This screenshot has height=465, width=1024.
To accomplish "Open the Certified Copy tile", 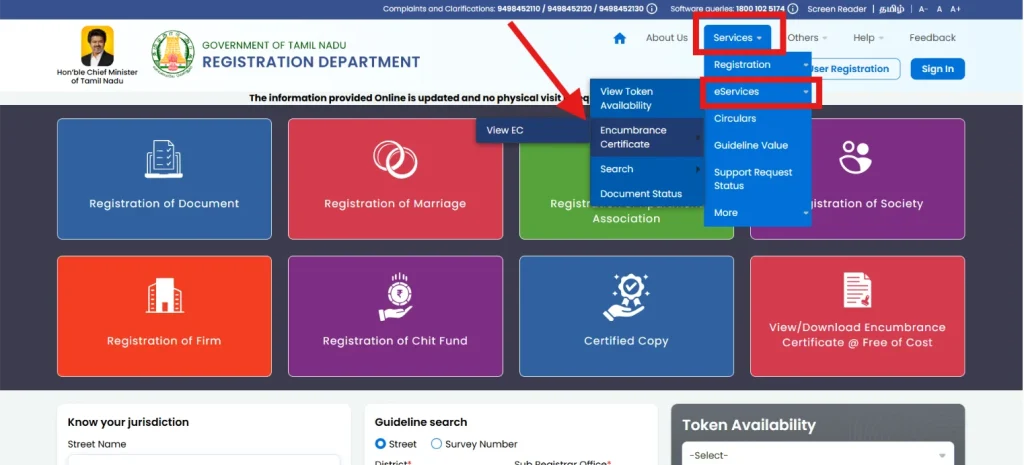I will click(626, 316).
